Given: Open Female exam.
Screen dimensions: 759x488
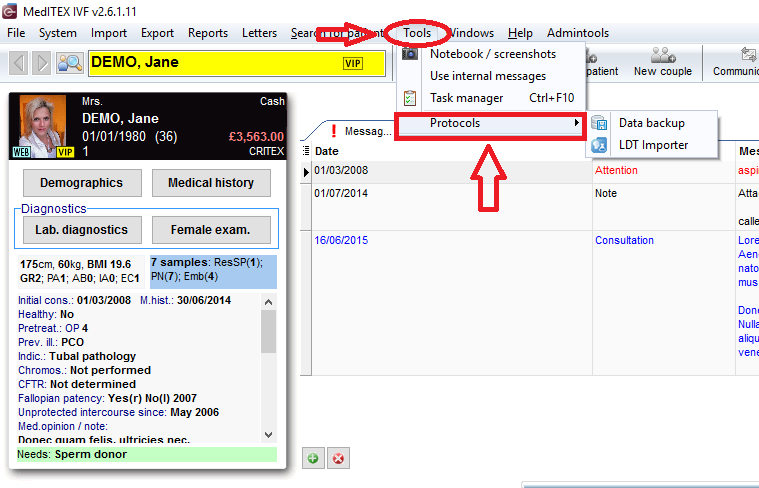Looking at the screenshot, I should [211, 230].
